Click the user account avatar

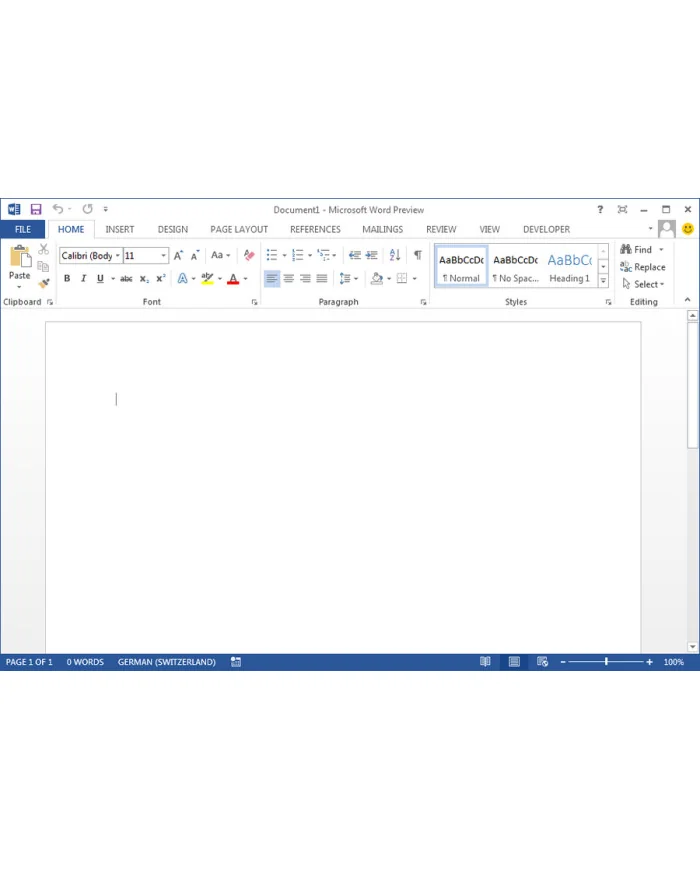667,229
